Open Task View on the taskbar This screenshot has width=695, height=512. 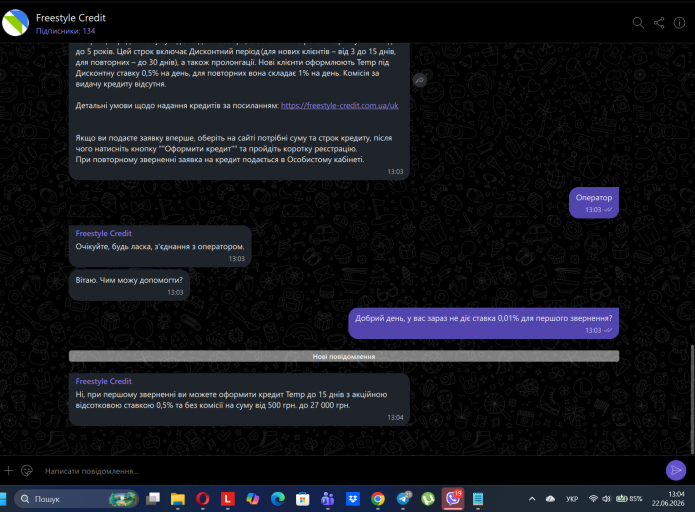[153, 499]
